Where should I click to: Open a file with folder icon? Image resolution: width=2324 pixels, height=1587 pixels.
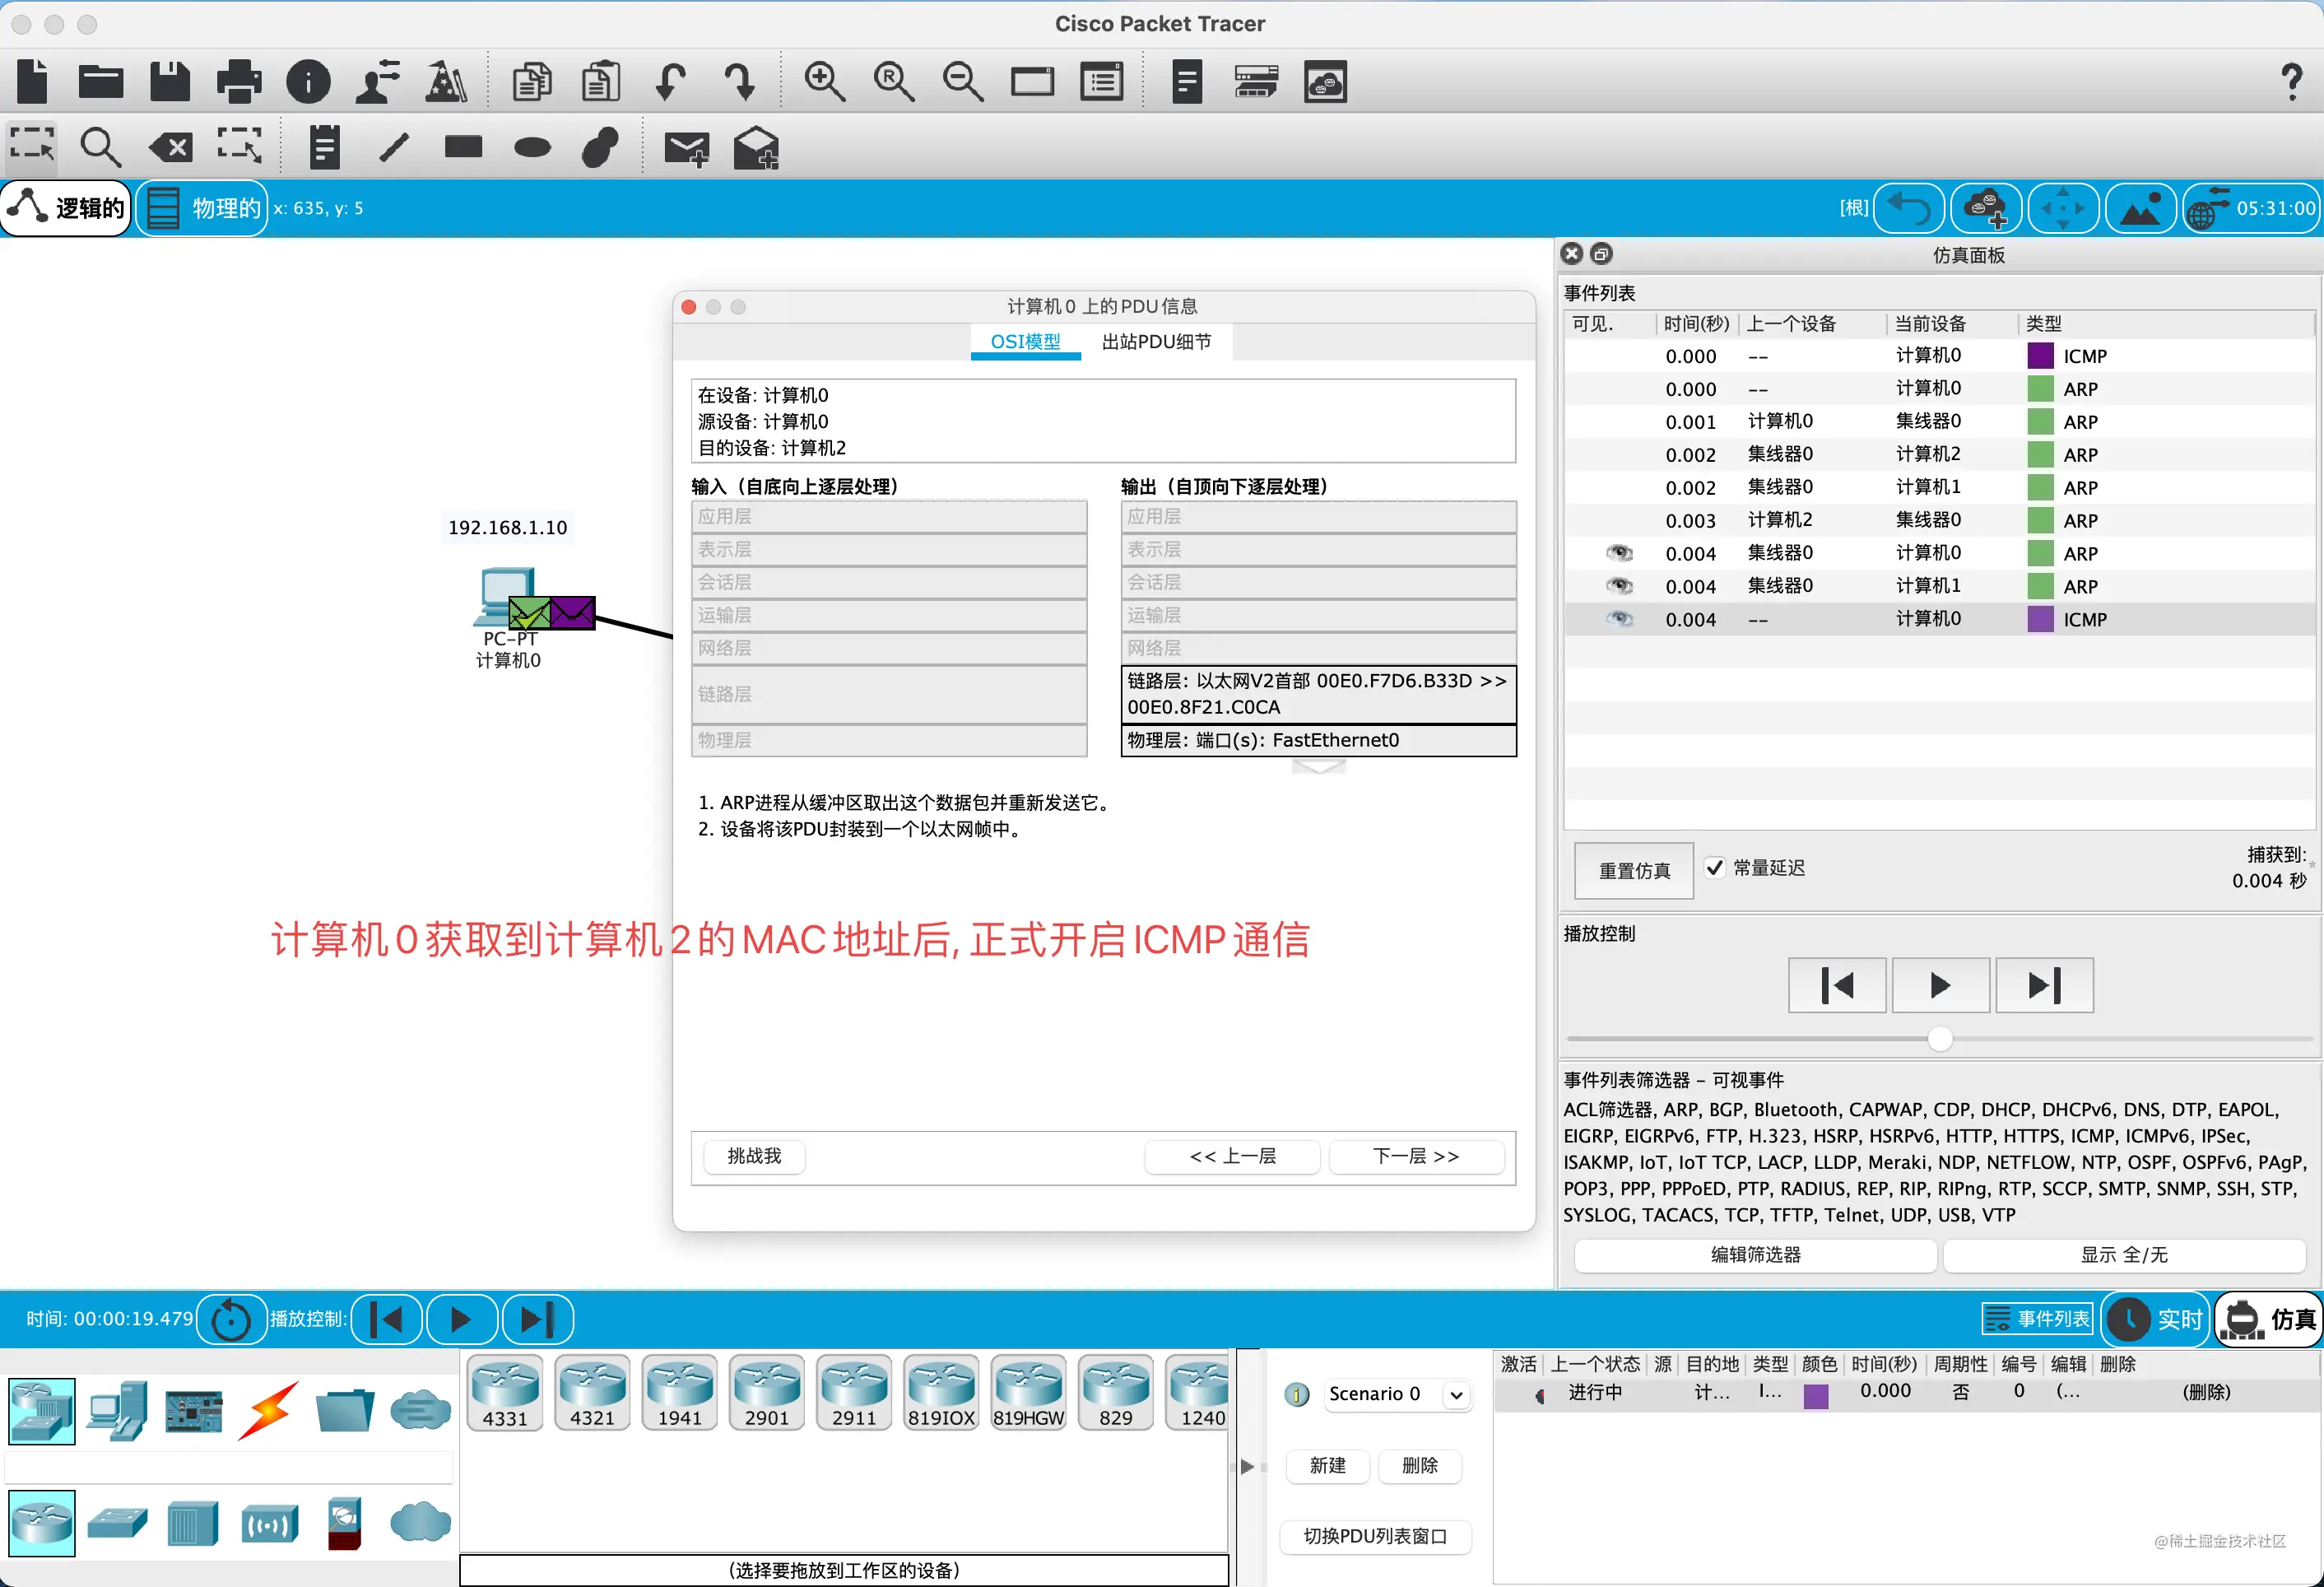click(101, 82)
